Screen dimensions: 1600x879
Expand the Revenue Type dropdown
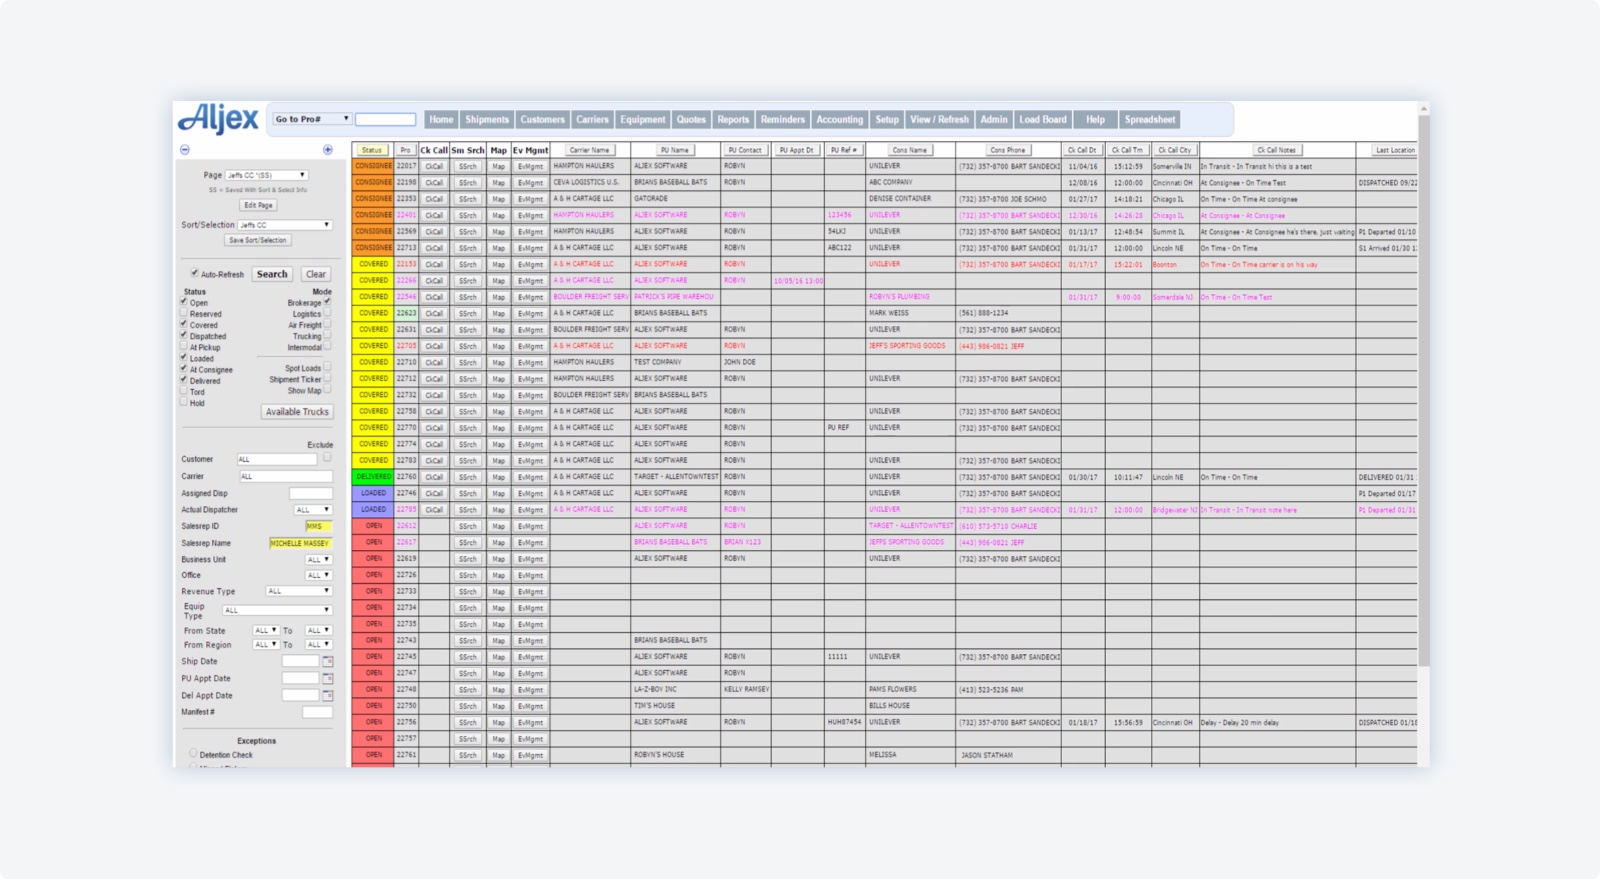tap(298, 591)
